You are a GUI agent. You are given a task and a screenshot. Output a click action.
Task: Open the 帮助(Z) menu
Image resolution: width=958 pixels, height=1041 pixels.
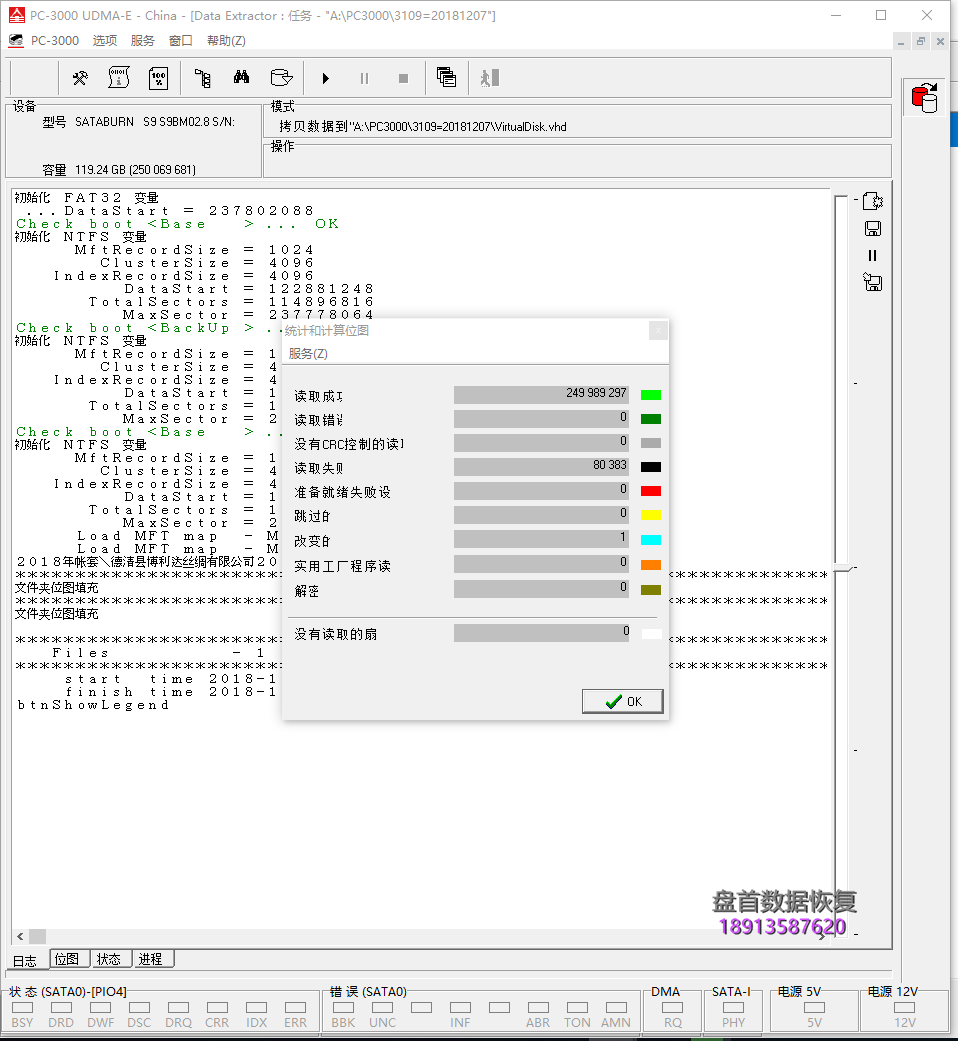click(x=226, y=40)
